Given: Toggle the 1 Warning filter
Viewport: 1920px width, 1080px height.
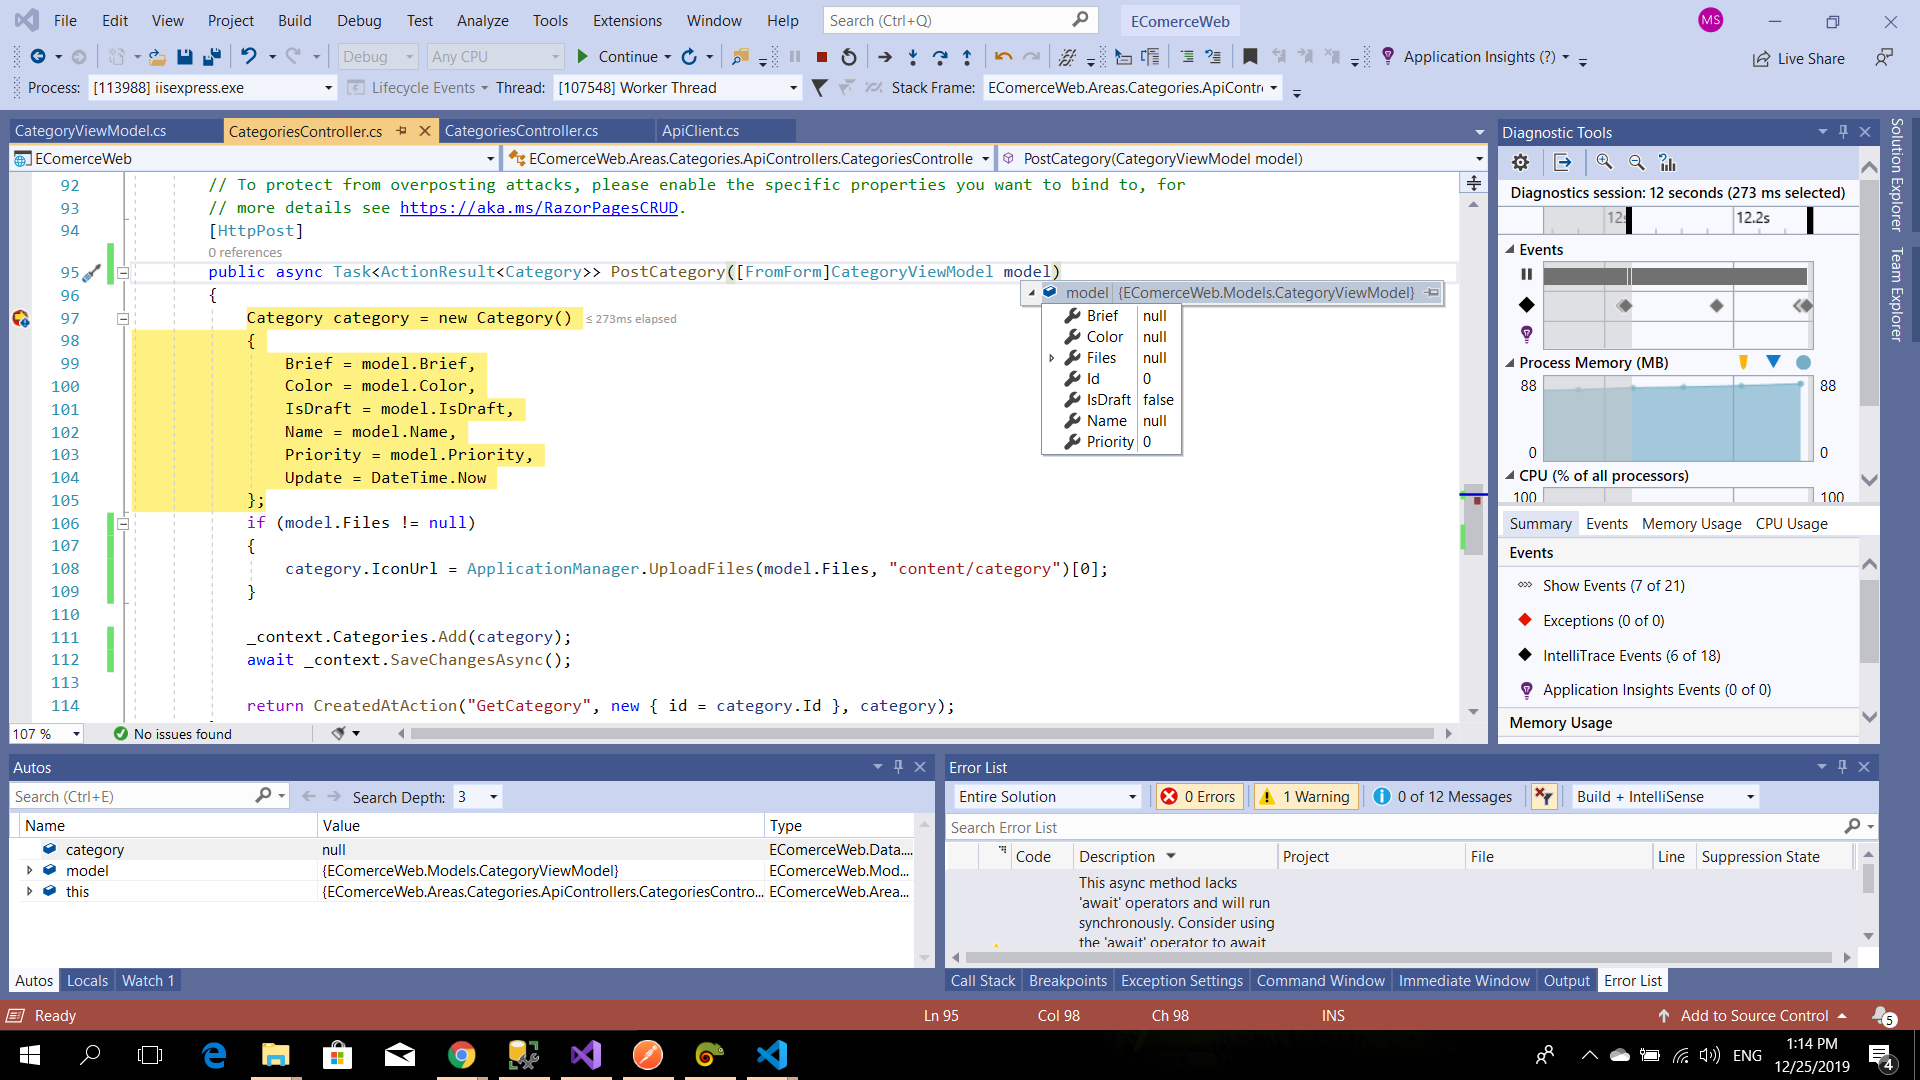Looking at the screenshot, I should (1307, 797).
